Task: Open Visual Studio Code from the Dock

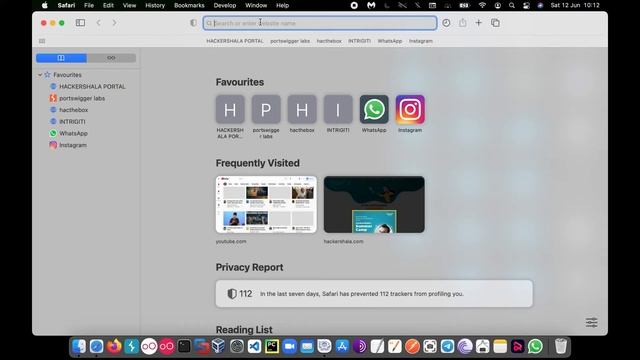Action: pos(254,347)
